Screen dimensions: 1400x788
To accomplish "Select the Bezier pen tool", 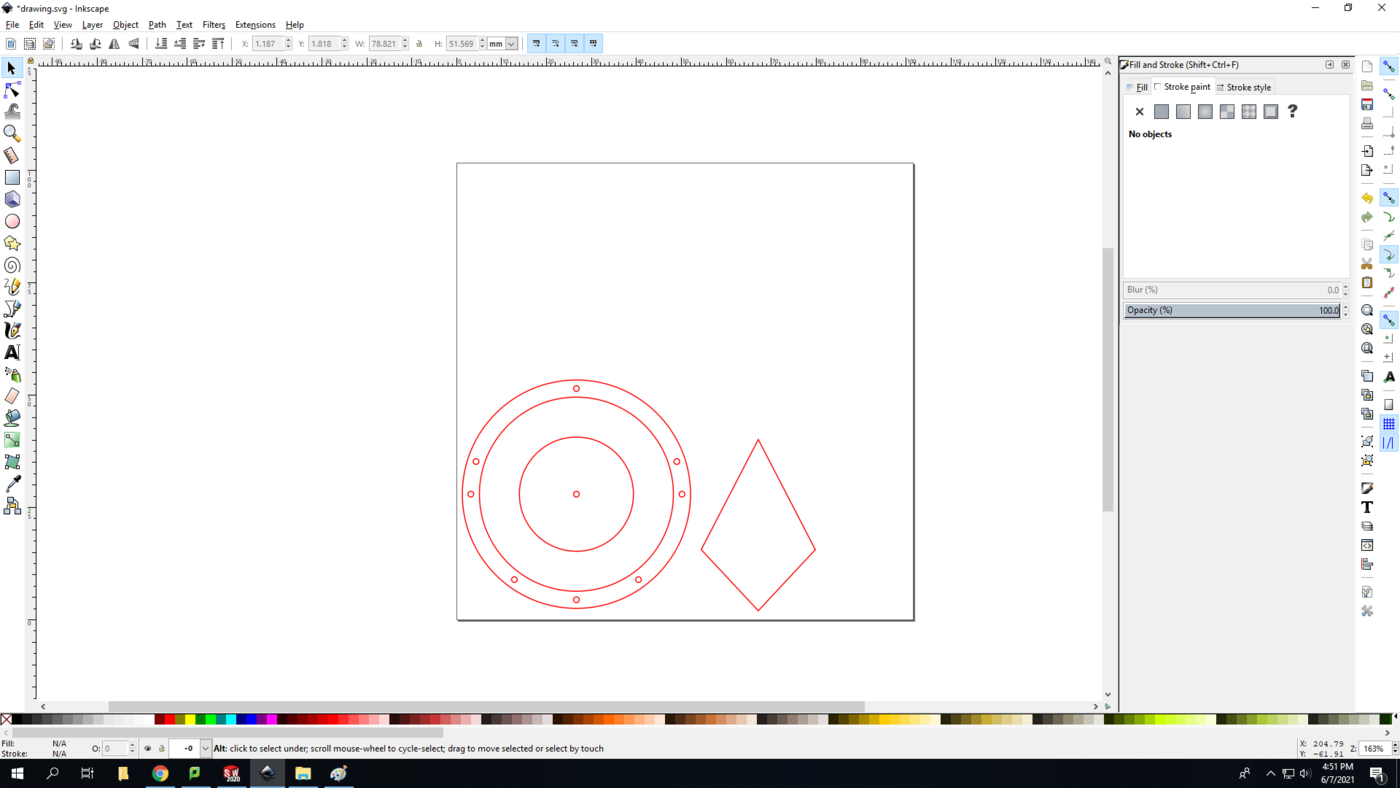I will click(x=12, y=309).
